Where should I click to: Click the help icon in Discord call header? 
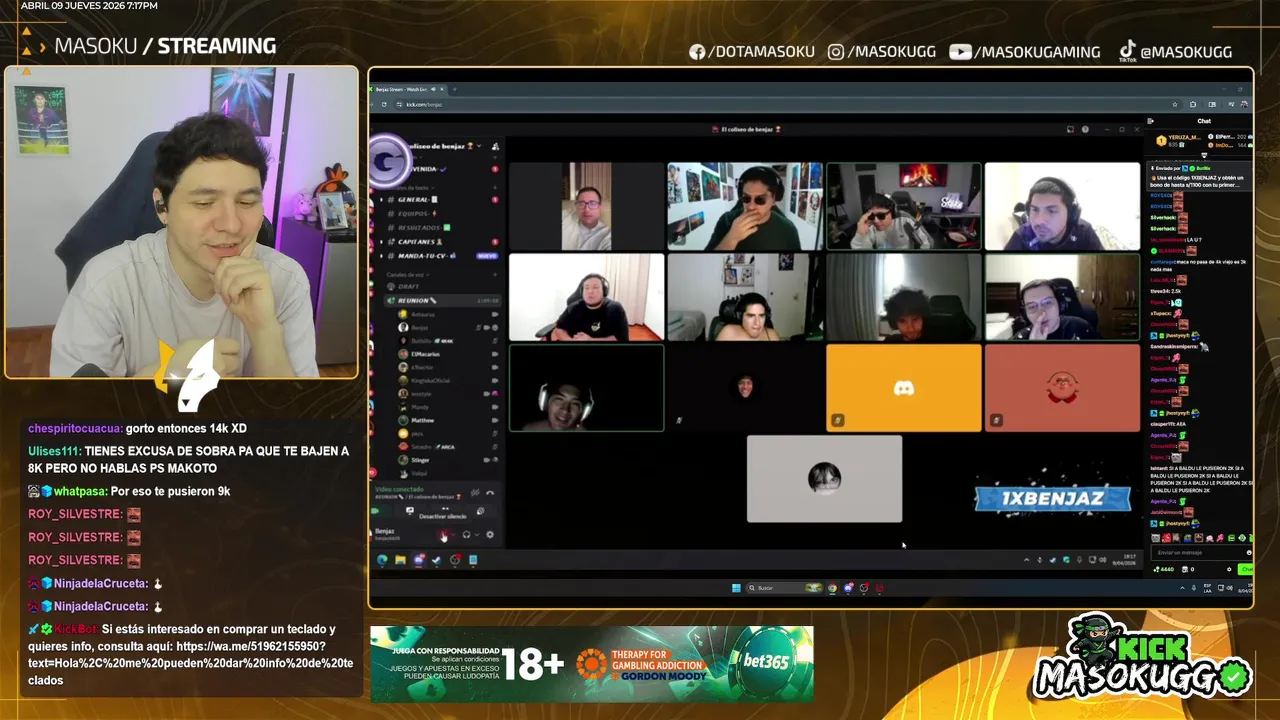coord(1085,129)
